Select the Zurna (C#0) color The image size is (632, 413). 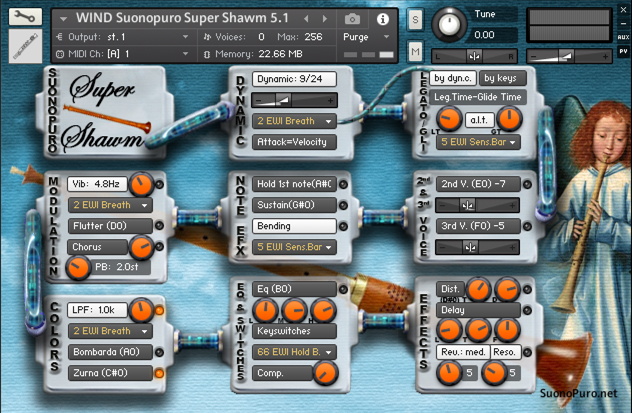110,373
